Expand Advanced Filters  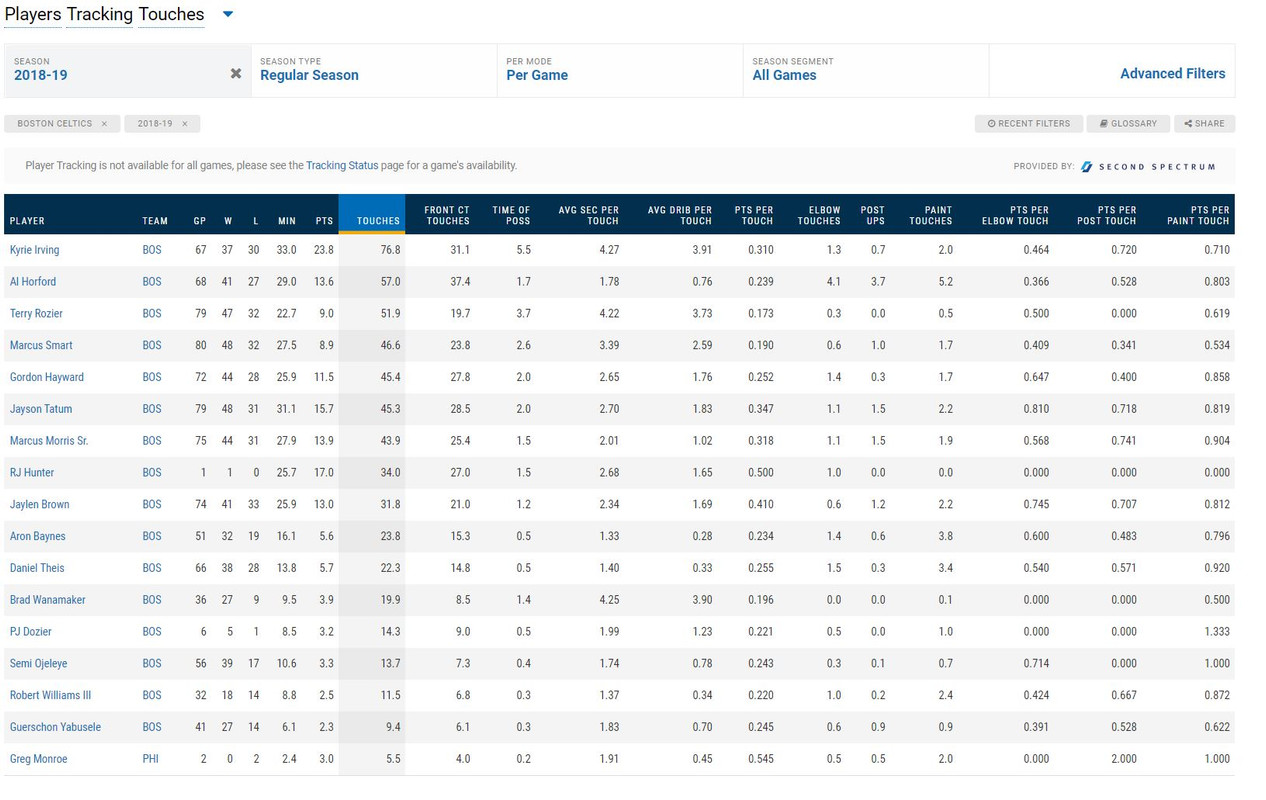click(1172, 73)
